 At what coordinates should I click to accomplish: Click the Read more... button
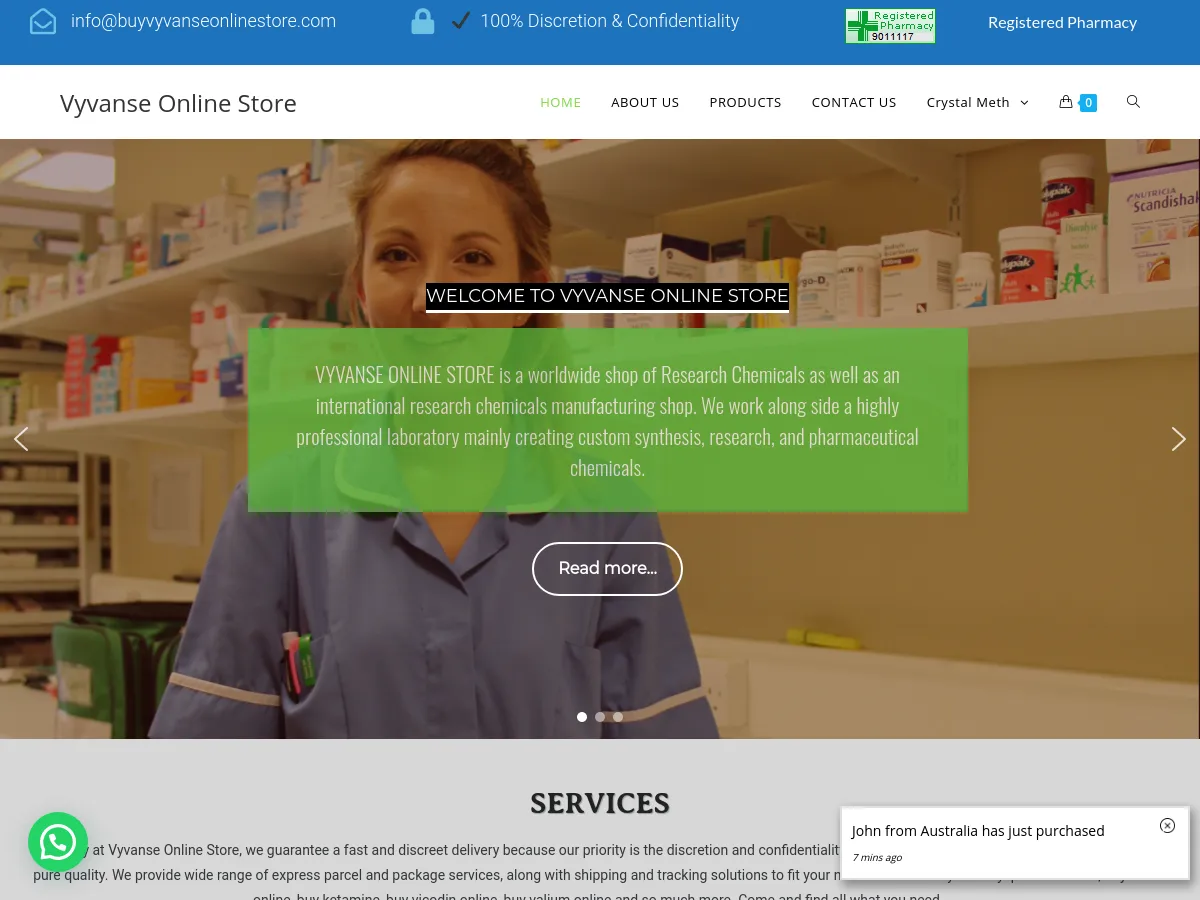(x=607, y=568)
